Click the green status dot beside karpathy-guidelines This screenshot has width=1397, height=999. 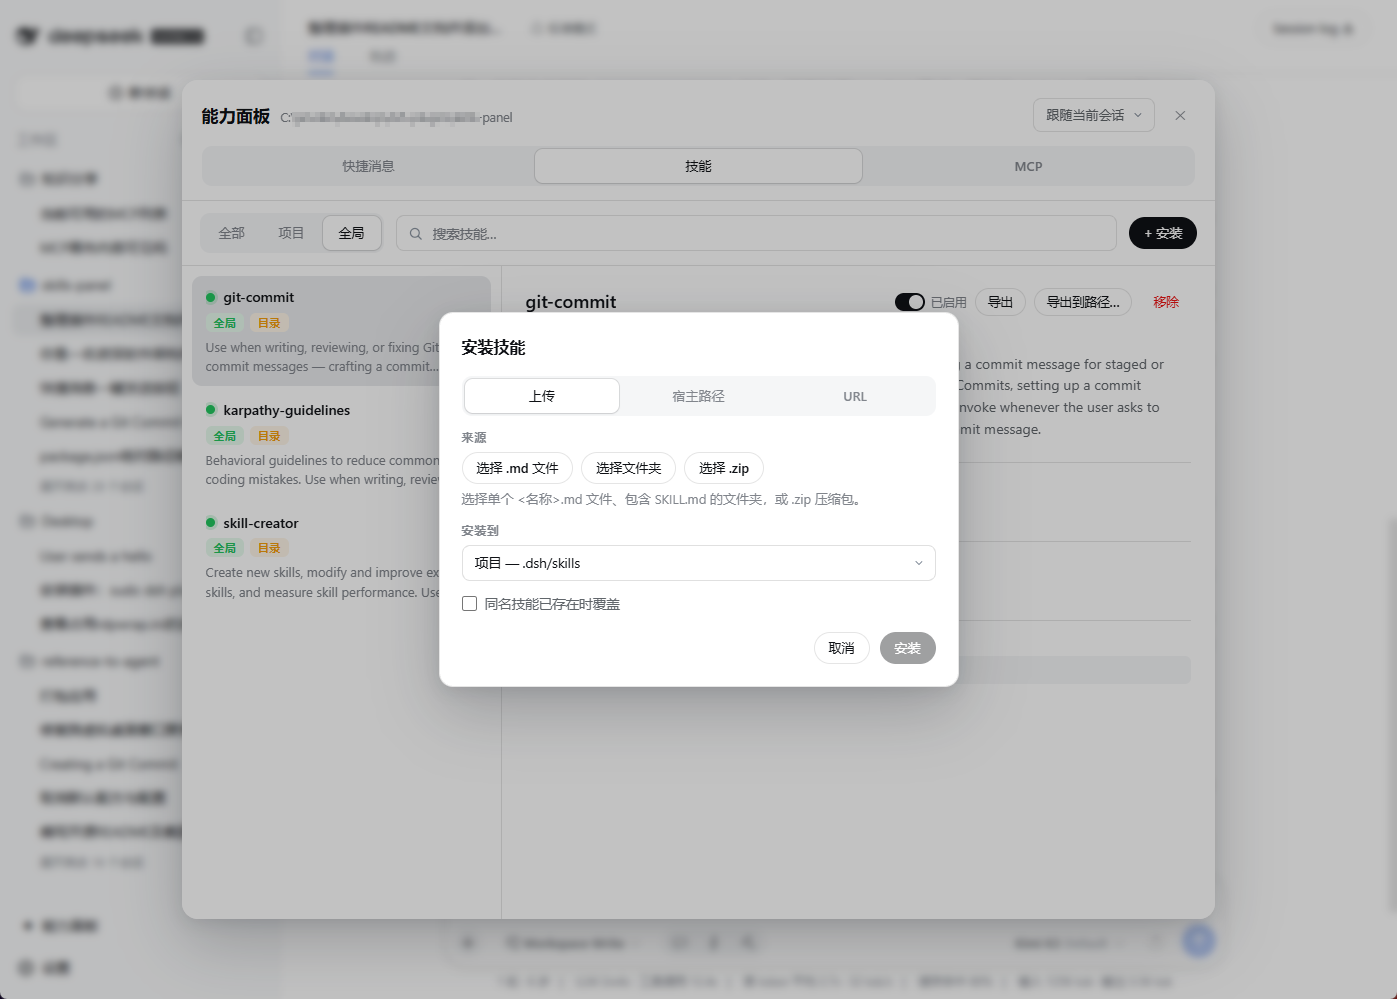click(211, 410)
